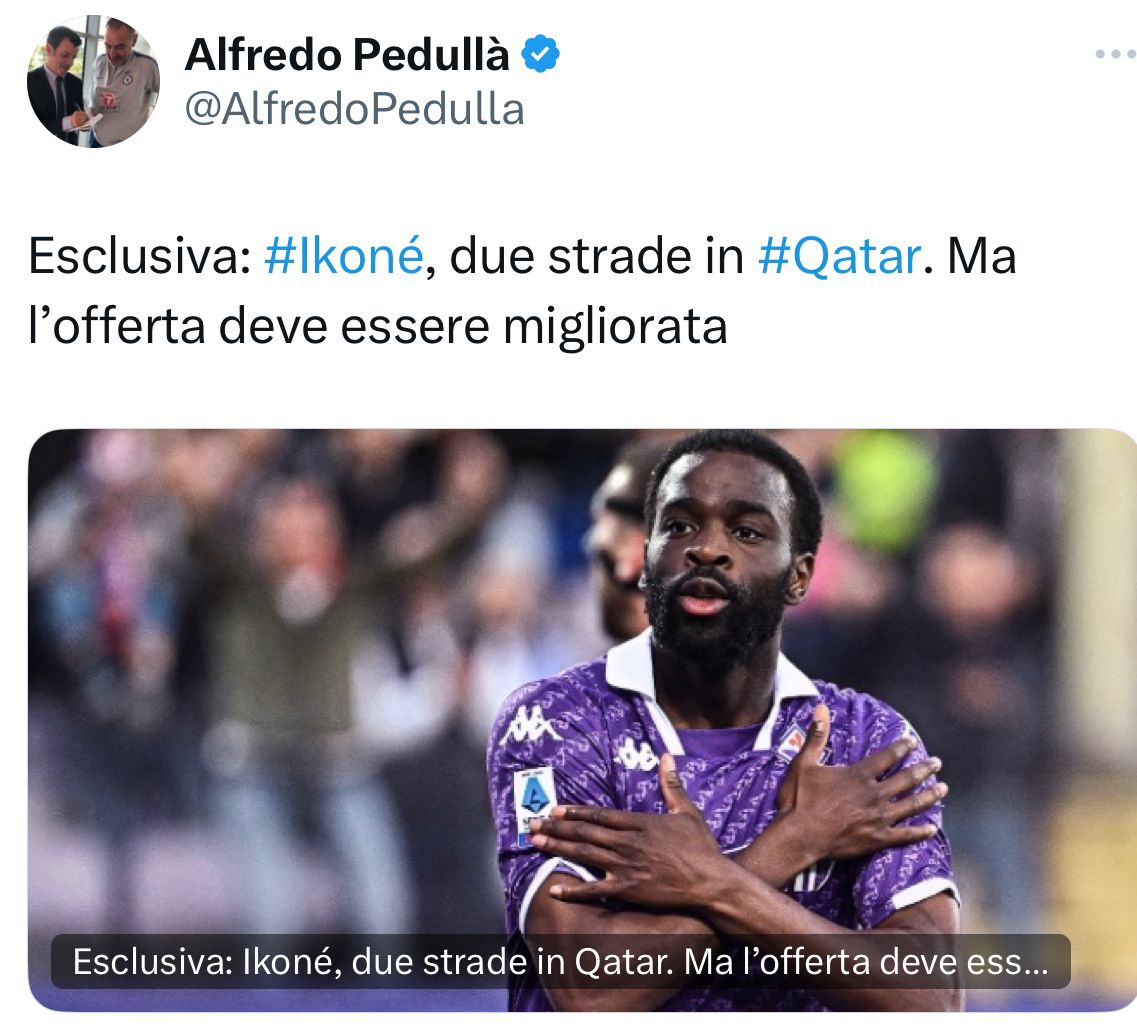Select the Alfredo Pedullà display name
The height and width of the screenshot is (1024, 1137).
[x=347, y=54]
